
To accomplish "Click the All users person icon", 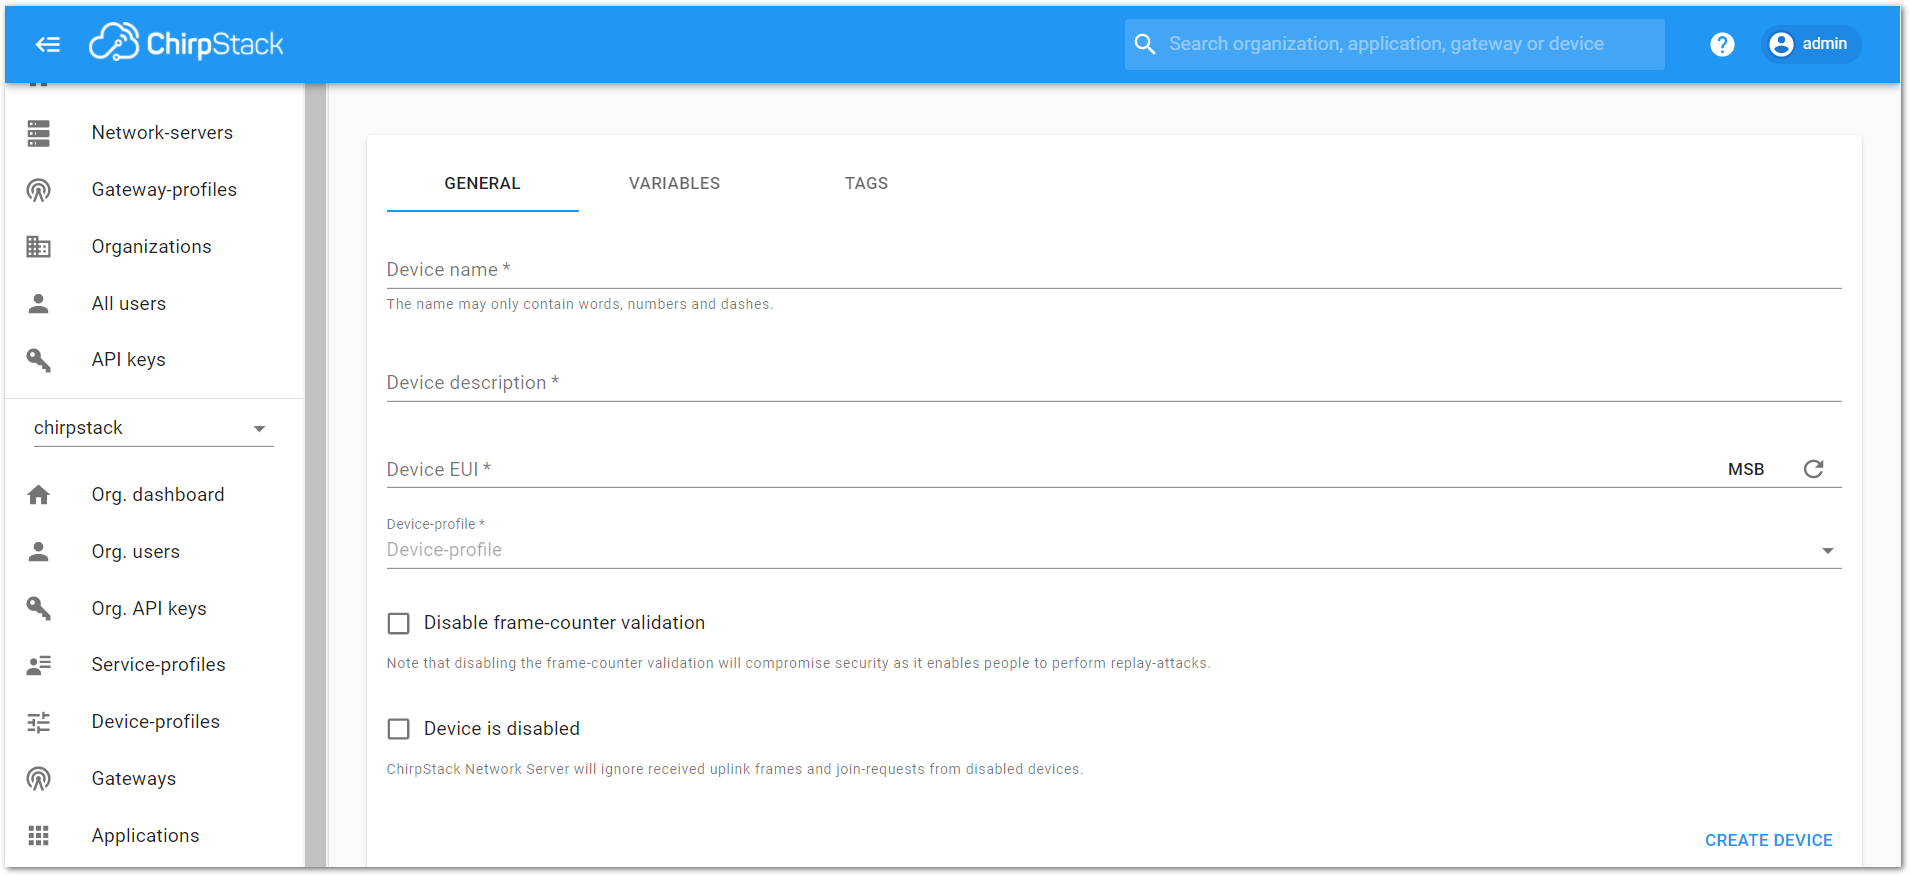I will point(39,304).
